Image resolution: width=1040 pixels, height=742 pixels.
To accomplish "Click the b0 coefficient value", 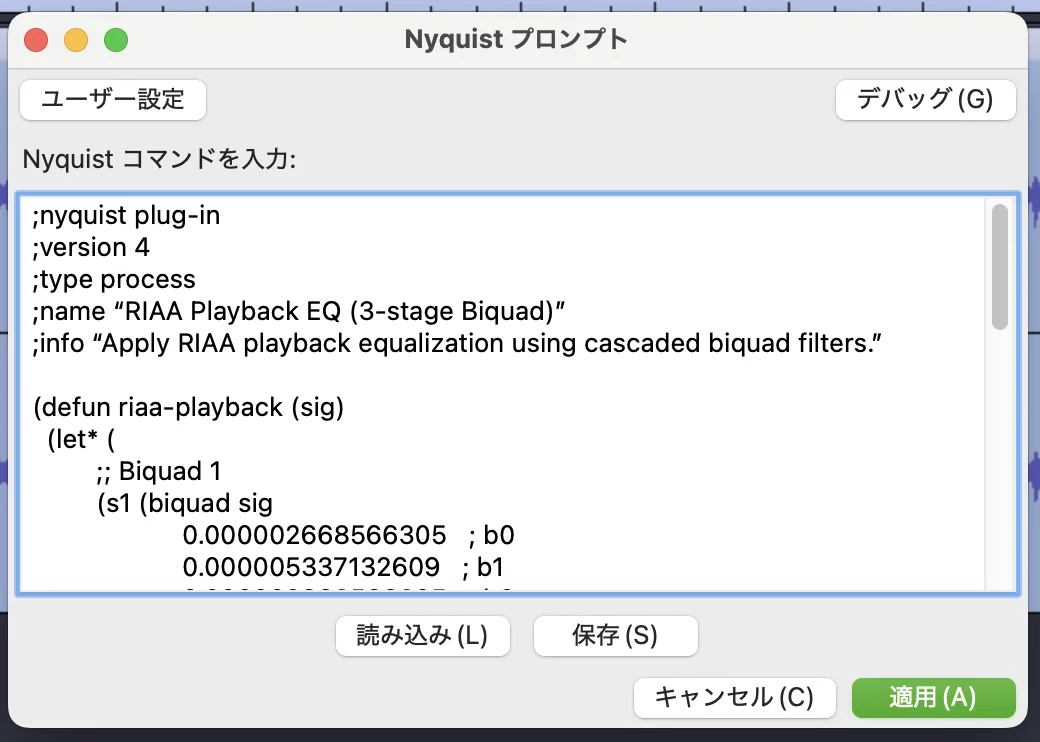I will [313, 535].
